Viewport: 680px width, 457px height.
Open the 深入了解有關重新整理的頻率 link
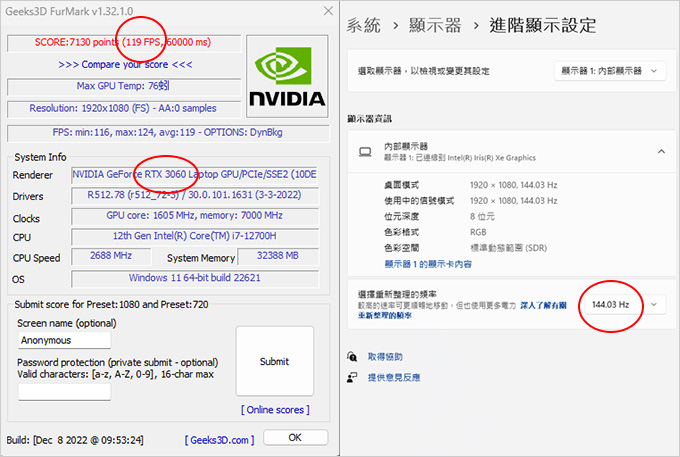tap(462, 310)
